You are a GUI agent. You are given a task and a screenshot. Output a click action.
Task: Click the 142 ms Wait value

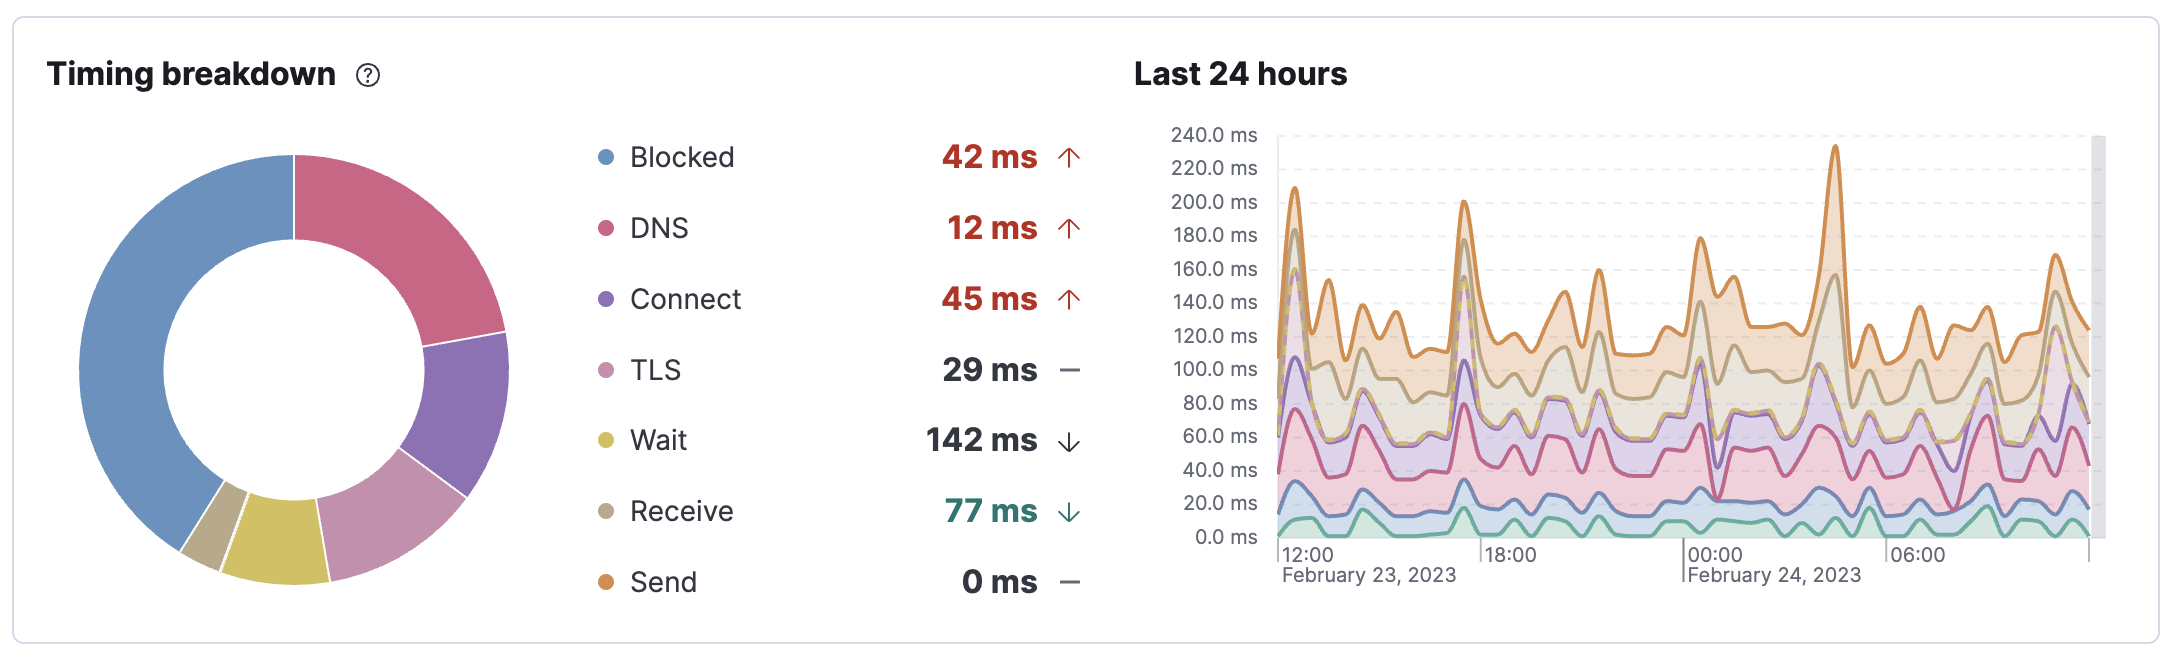coord(981,440)
